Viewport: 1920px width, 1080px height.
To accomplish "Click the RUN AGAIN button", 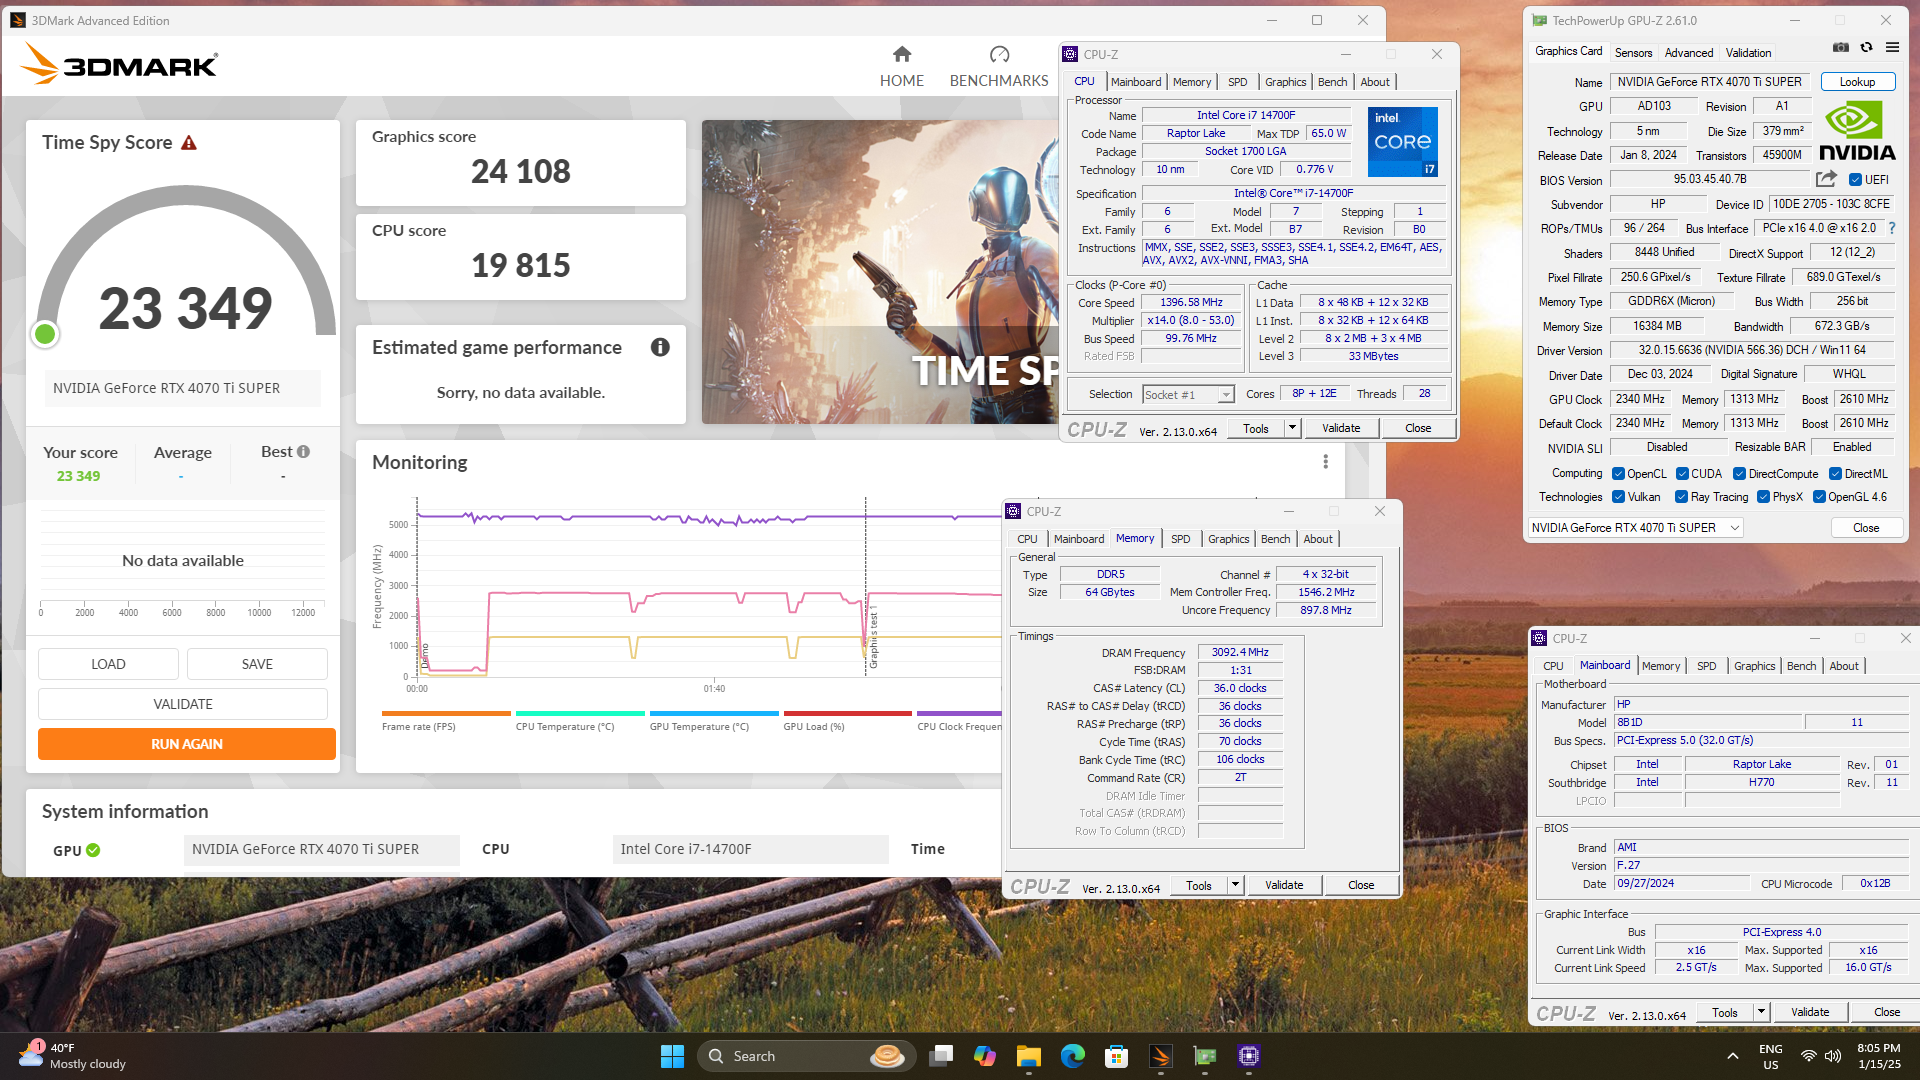I will click(x=187, y=744).
